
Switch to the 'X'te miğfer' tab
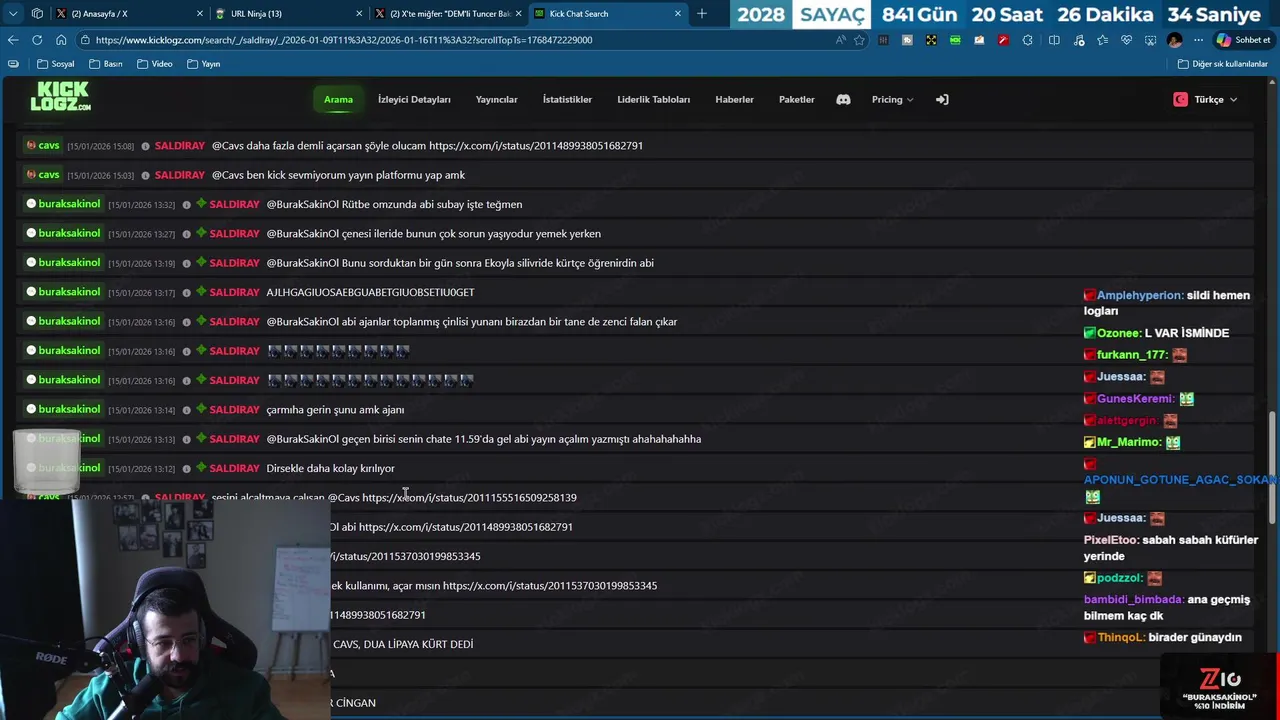point(447,14)
